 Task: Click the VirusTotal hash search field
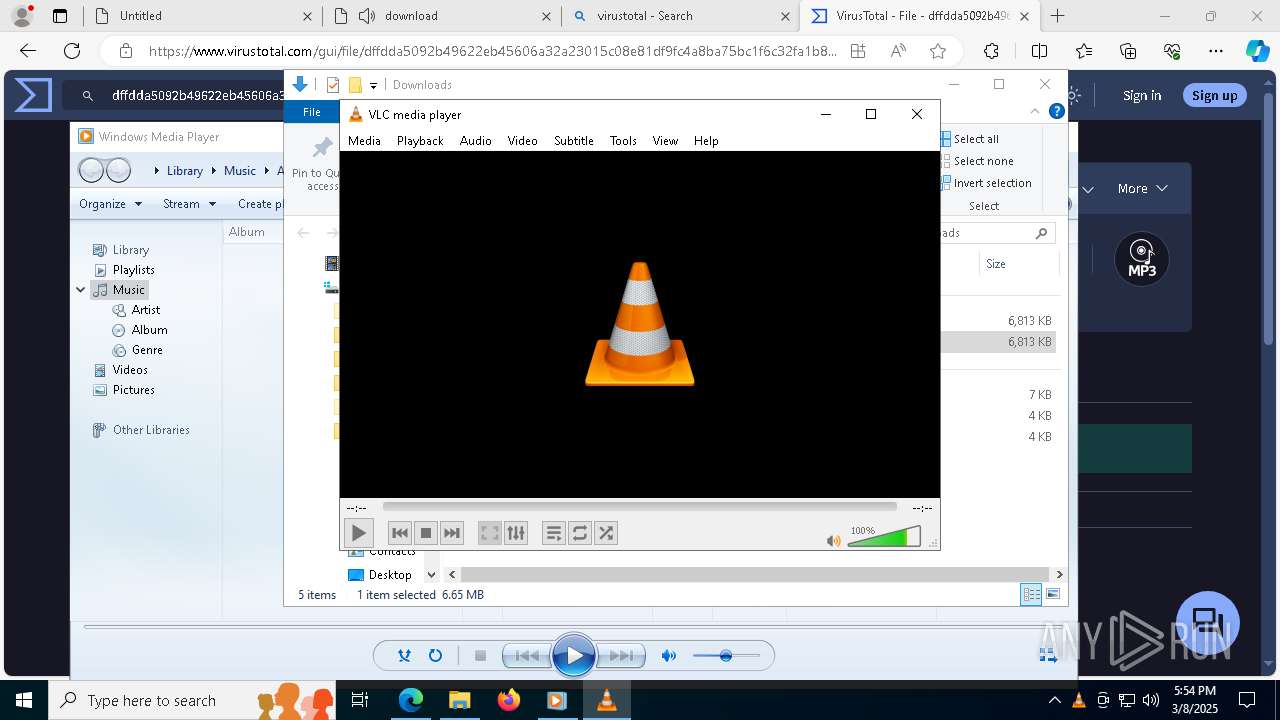pyautogui.click(x=186, y=95)
